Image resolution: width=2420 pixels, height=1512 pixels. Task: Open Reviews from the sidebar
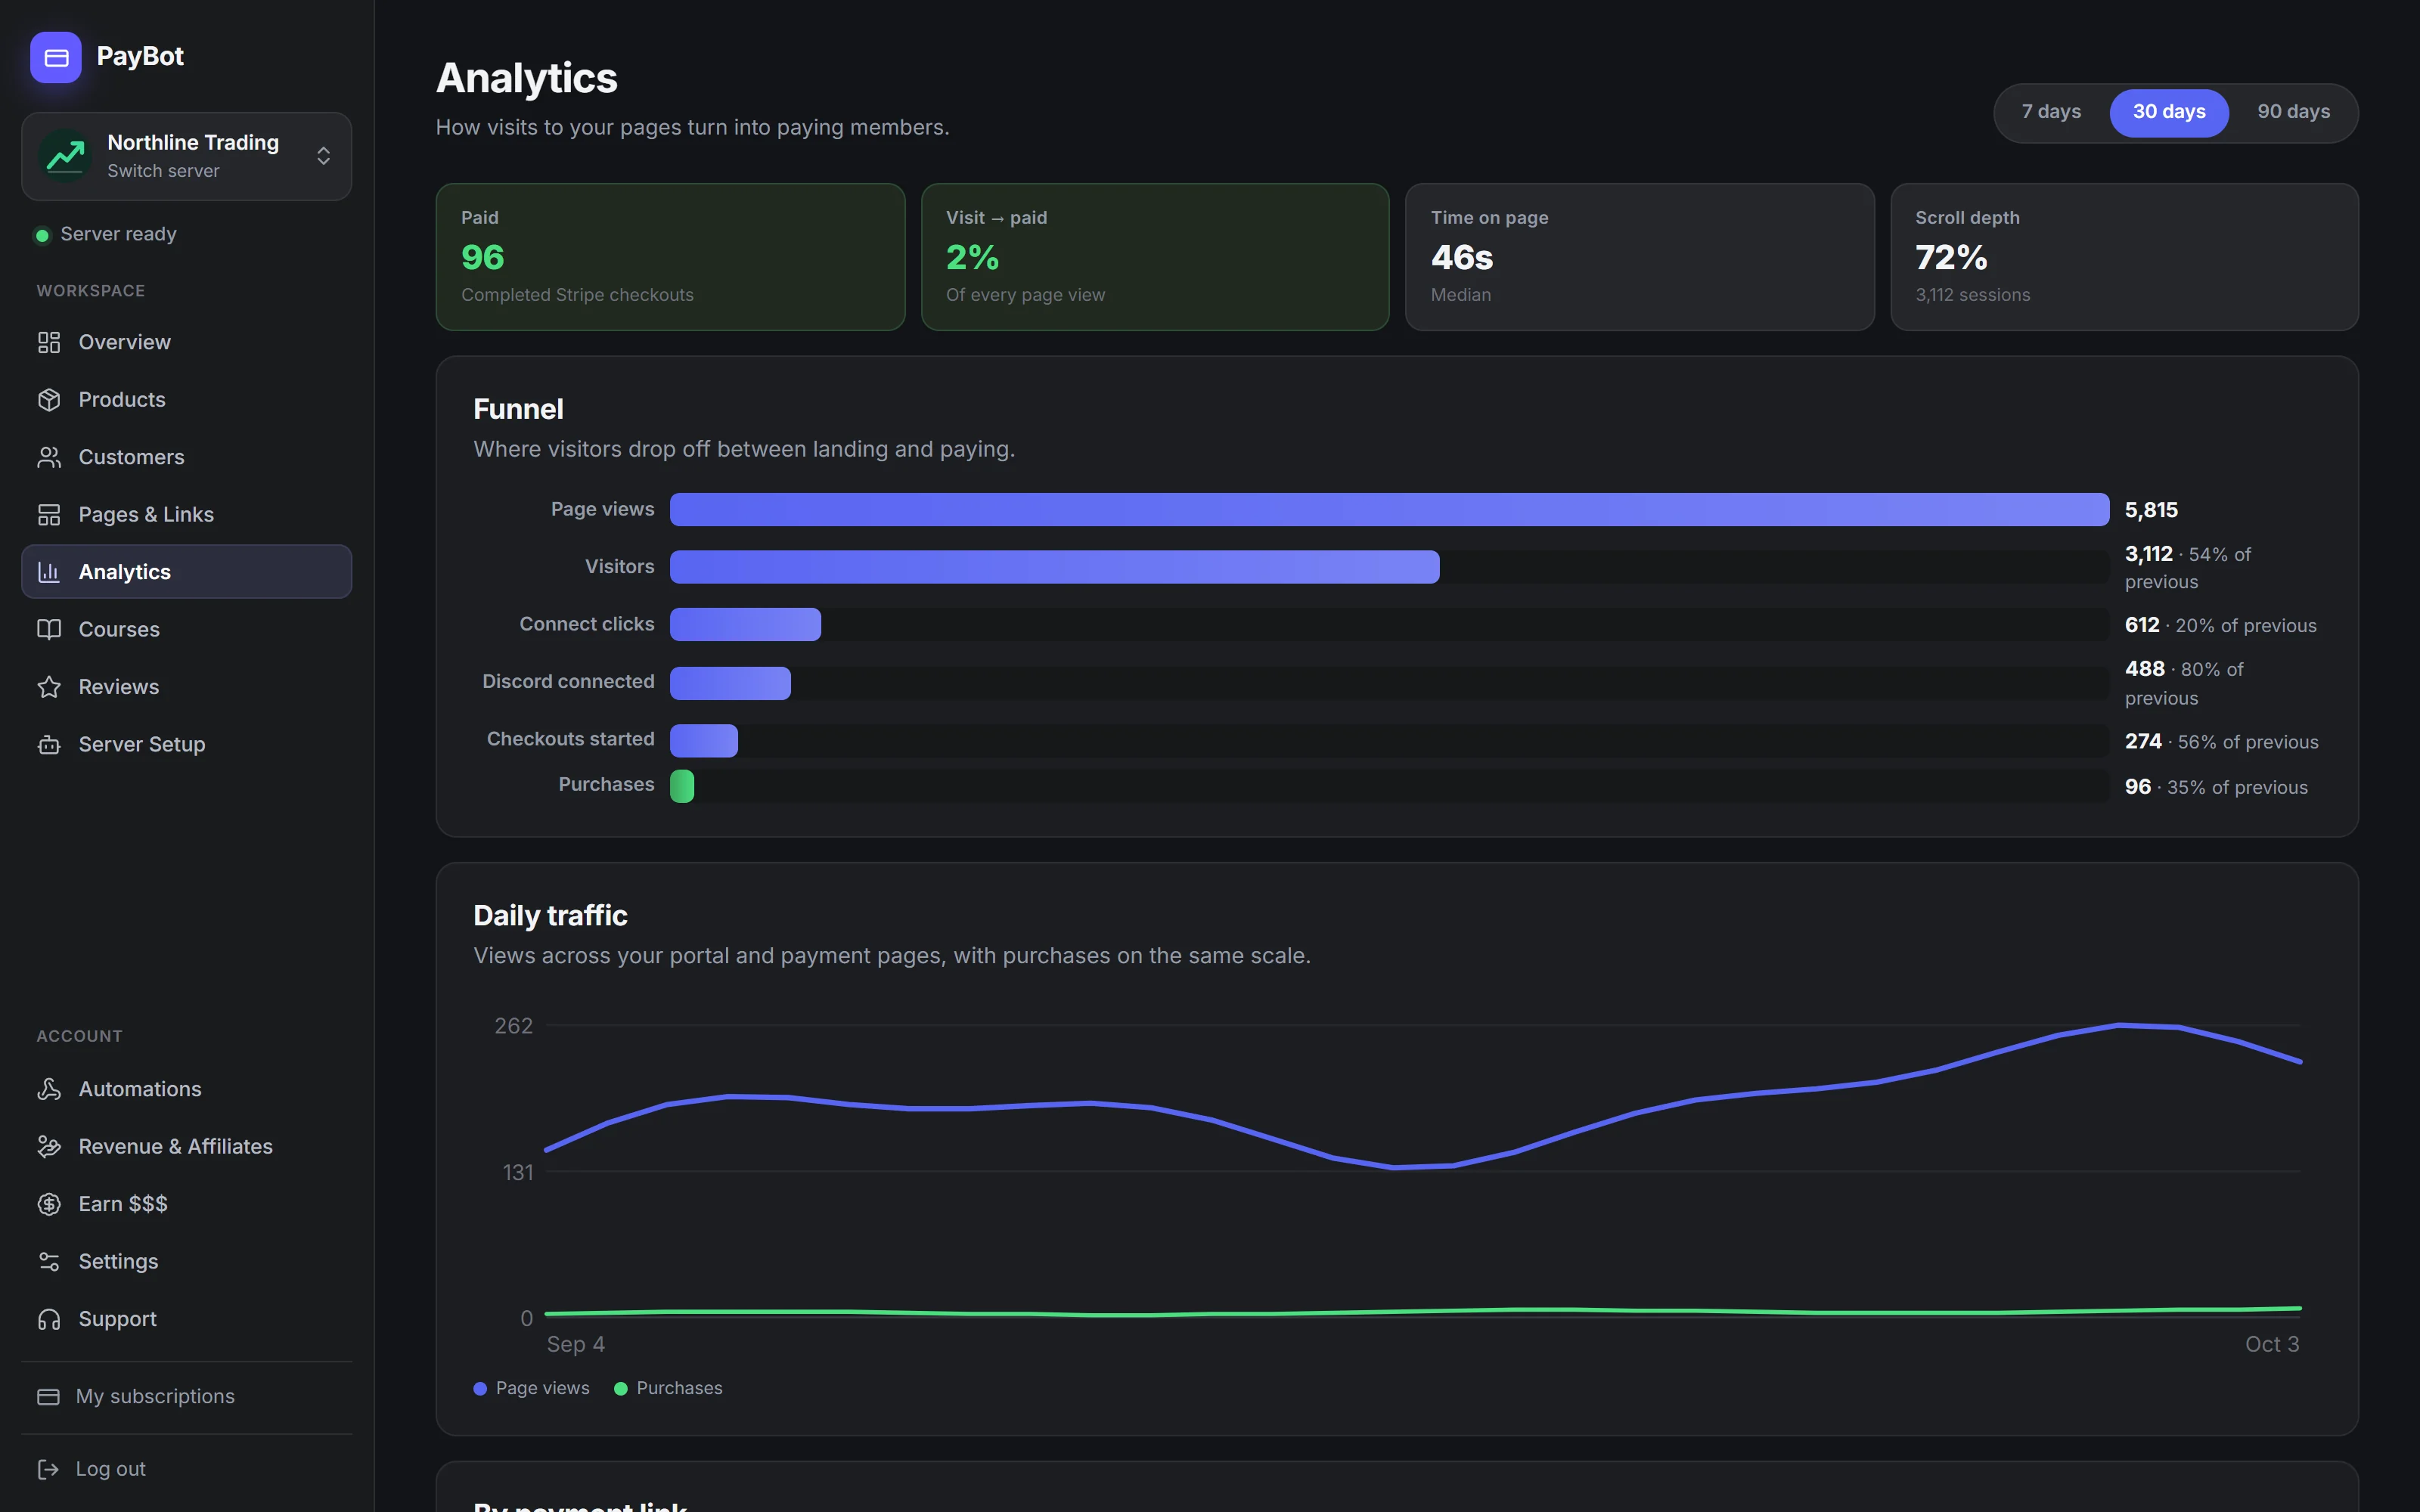186,687
